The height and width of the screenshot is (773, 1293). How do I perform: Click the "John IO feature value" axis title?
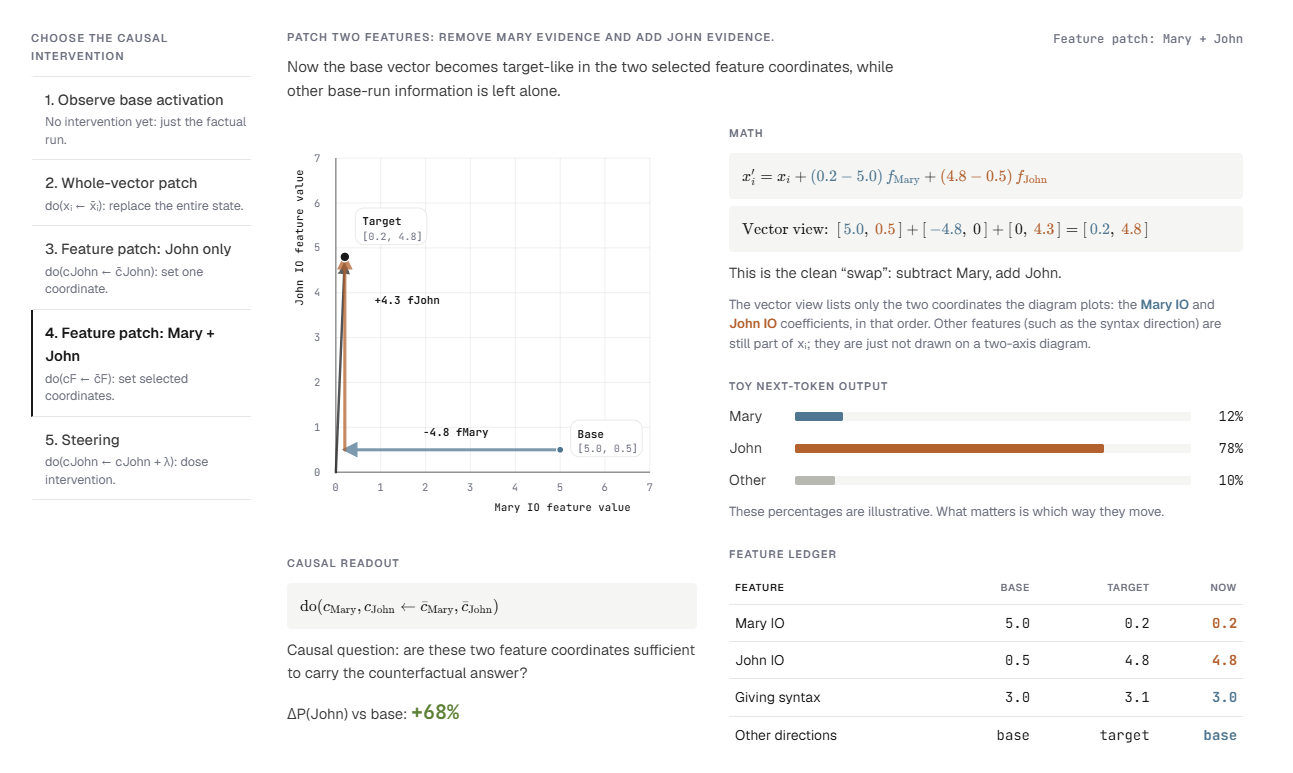tap(300, 236)
